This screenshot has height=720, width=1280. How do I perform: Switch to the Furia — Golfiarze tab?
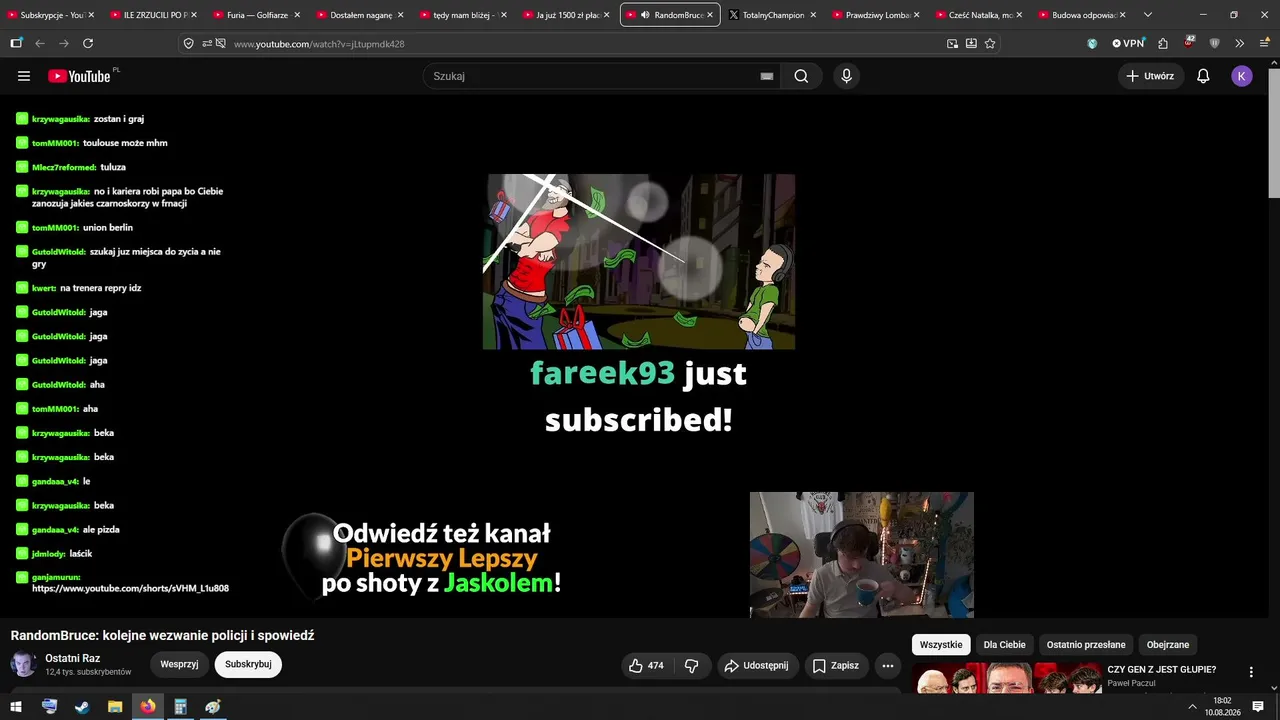point(256,15)
